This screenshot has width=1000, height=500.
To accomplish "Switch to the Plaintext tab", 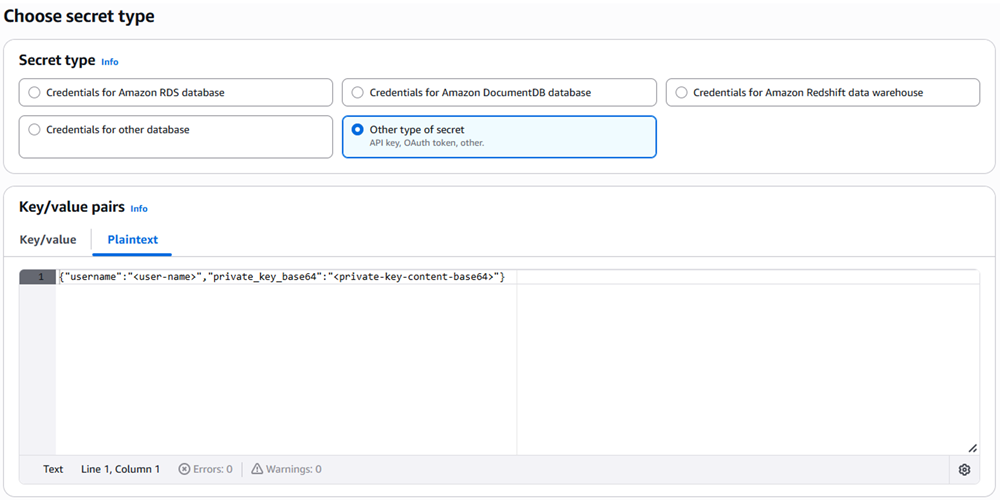I will (x=133, y=240).
